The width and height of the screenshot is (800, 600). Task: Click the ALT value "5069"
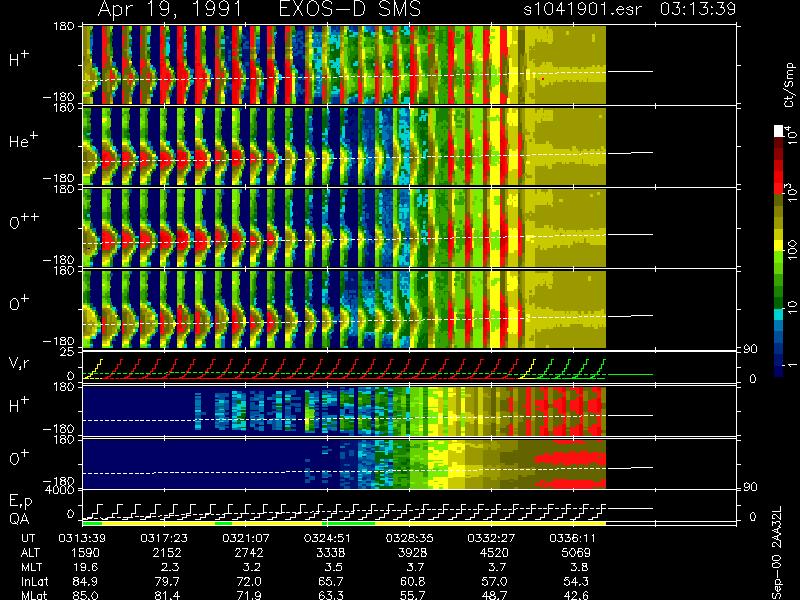576,553
